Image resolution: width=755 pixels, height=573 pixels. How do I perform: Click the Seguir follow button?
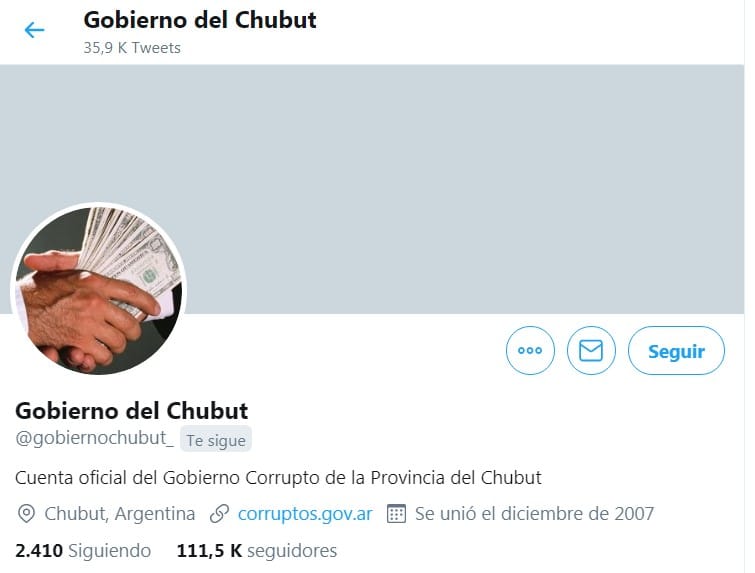click(676, 351)
